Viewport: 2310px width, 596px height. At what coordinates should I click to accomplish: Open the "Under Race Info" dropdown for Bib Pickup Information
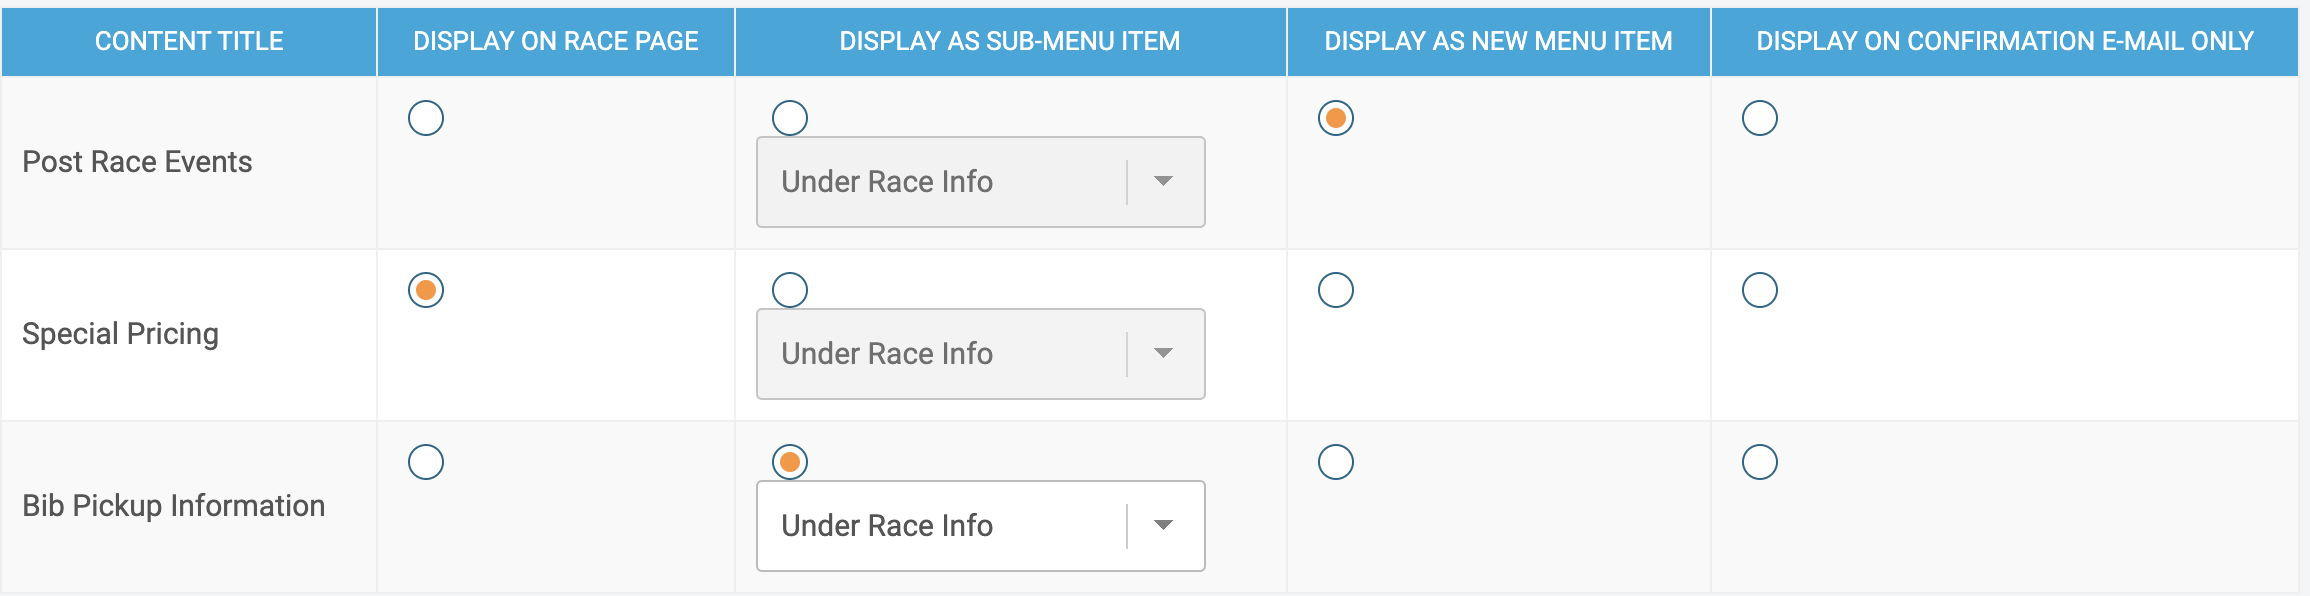[x=978, y=525]
